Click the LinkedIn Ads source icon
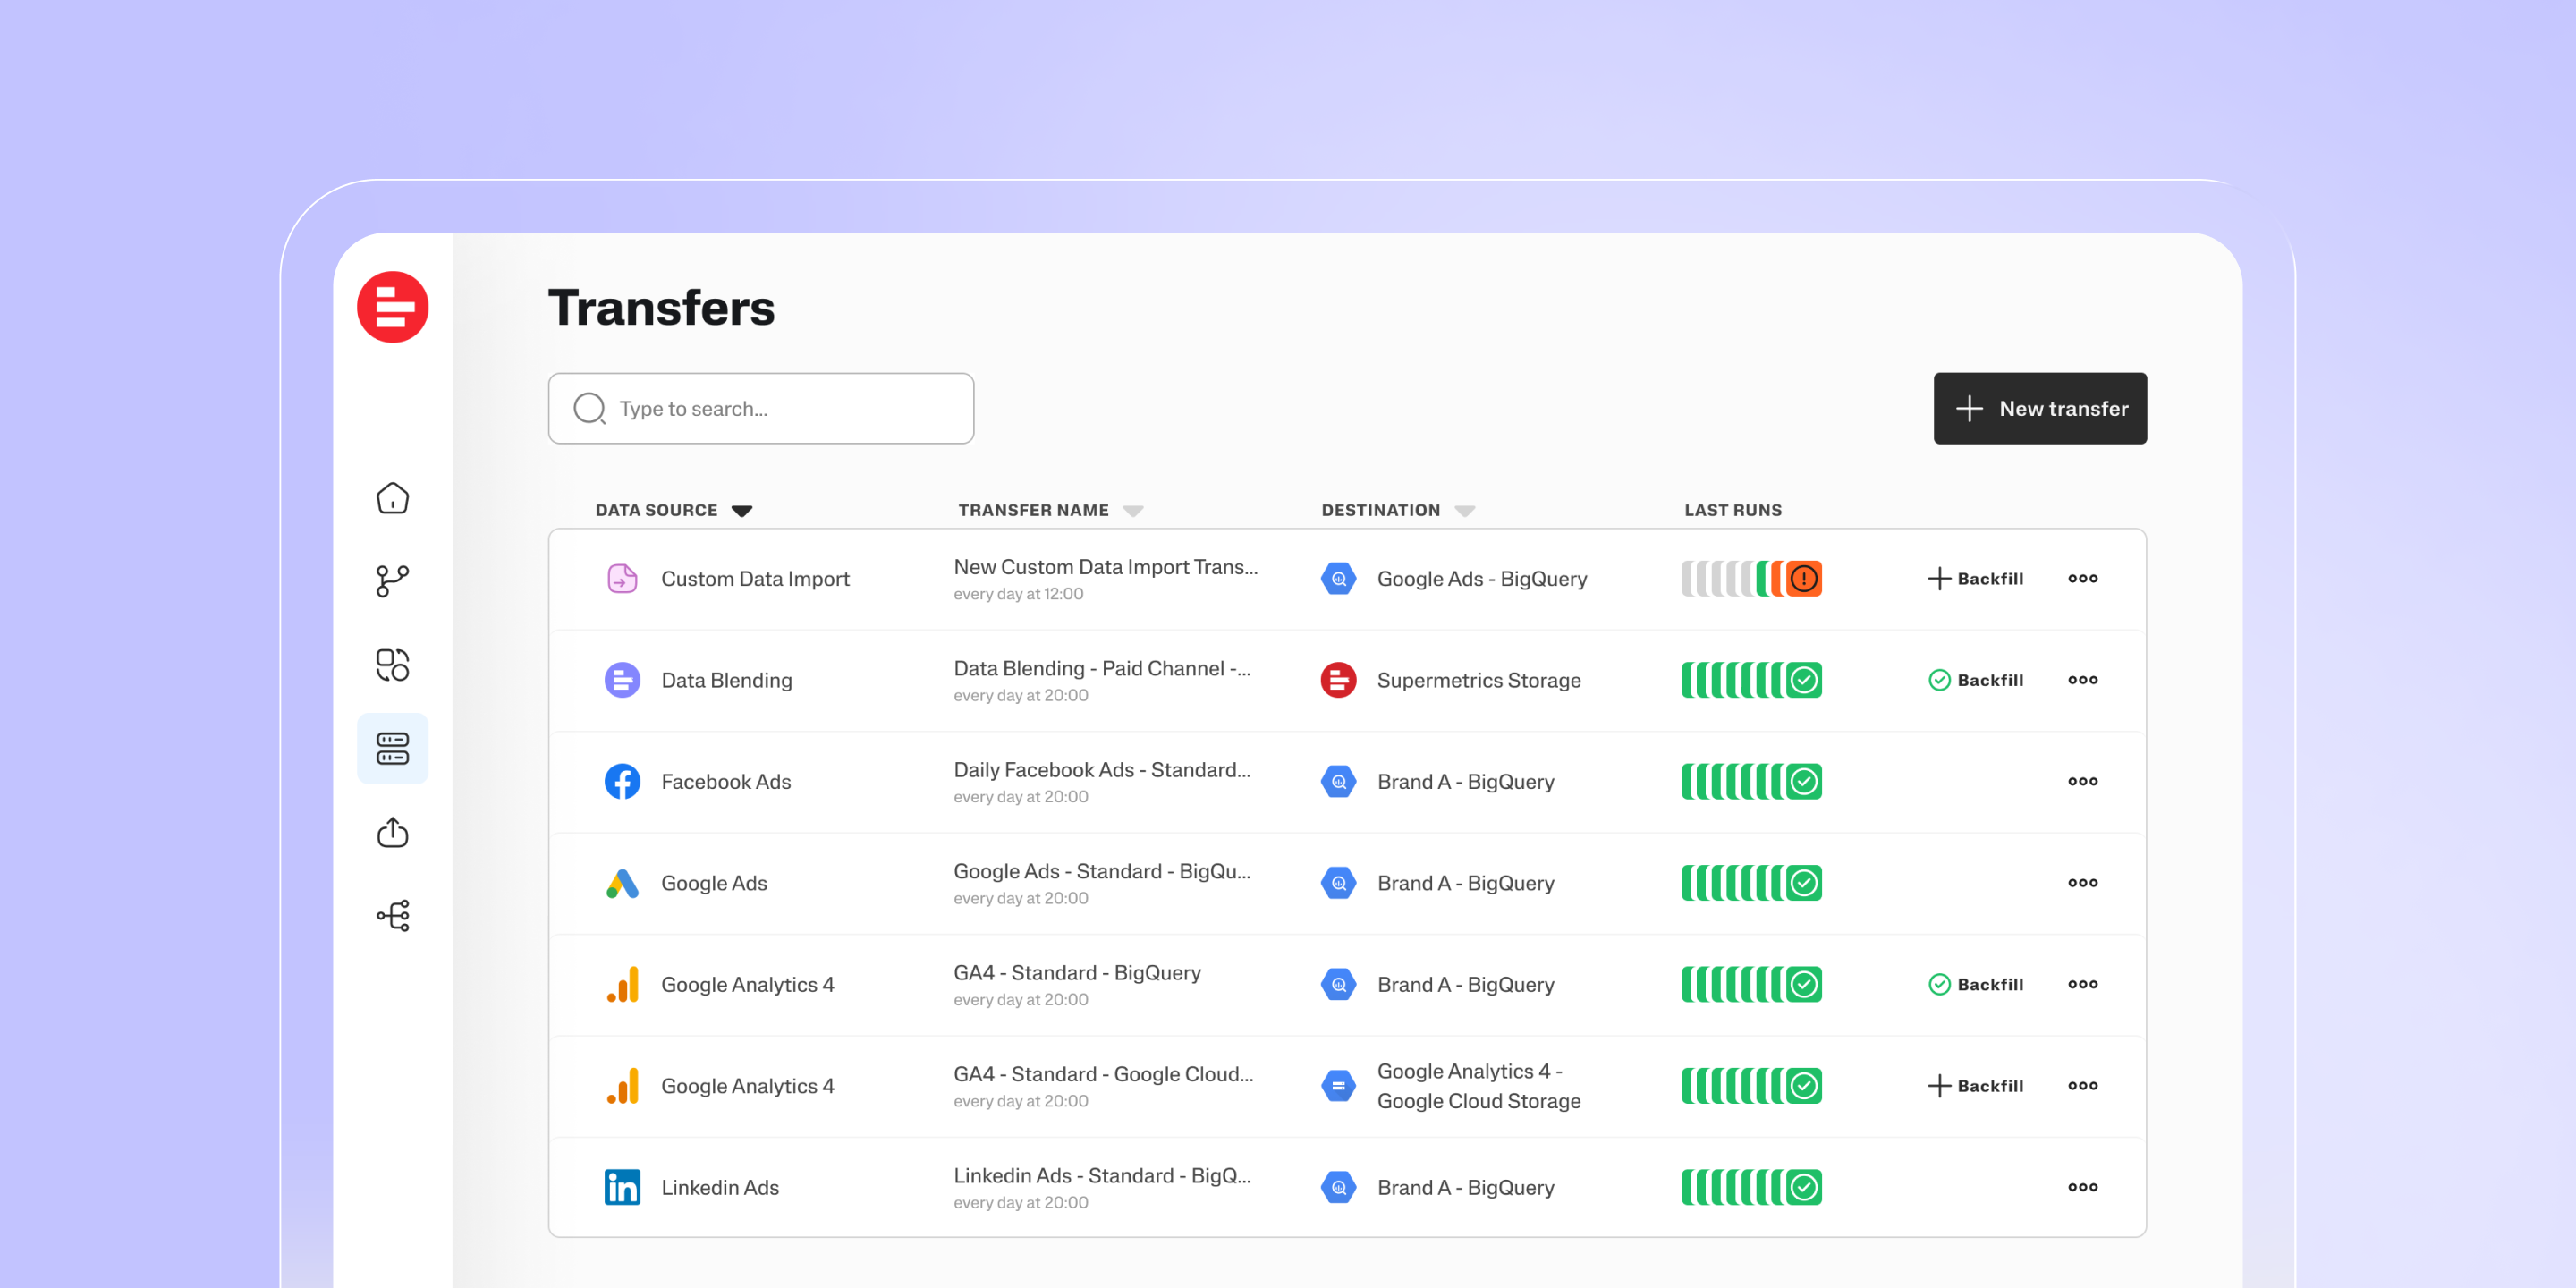The width and height of the screenshot is (2576, 1288). pyautogui.click(x=622, y=1187)
